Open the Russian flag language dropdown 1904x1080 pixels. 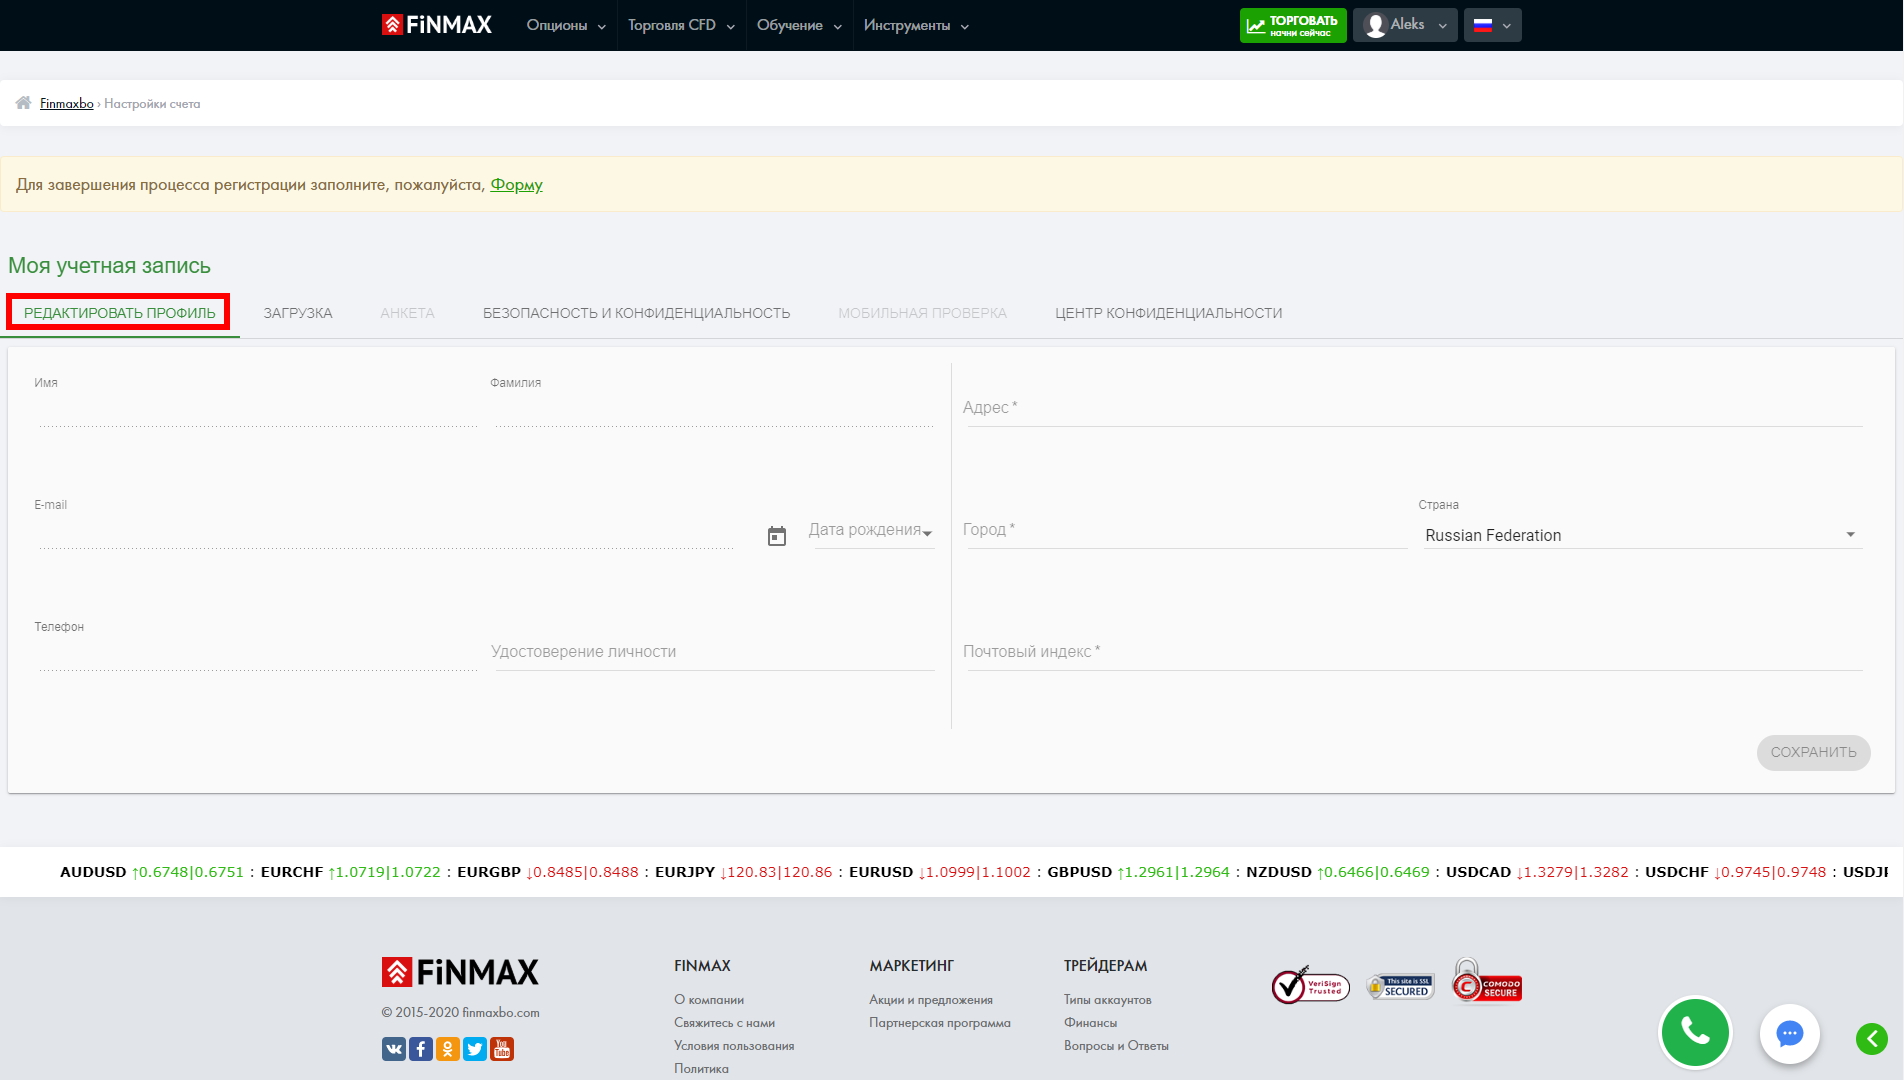pyautogui.click(x=1492, y=25)
